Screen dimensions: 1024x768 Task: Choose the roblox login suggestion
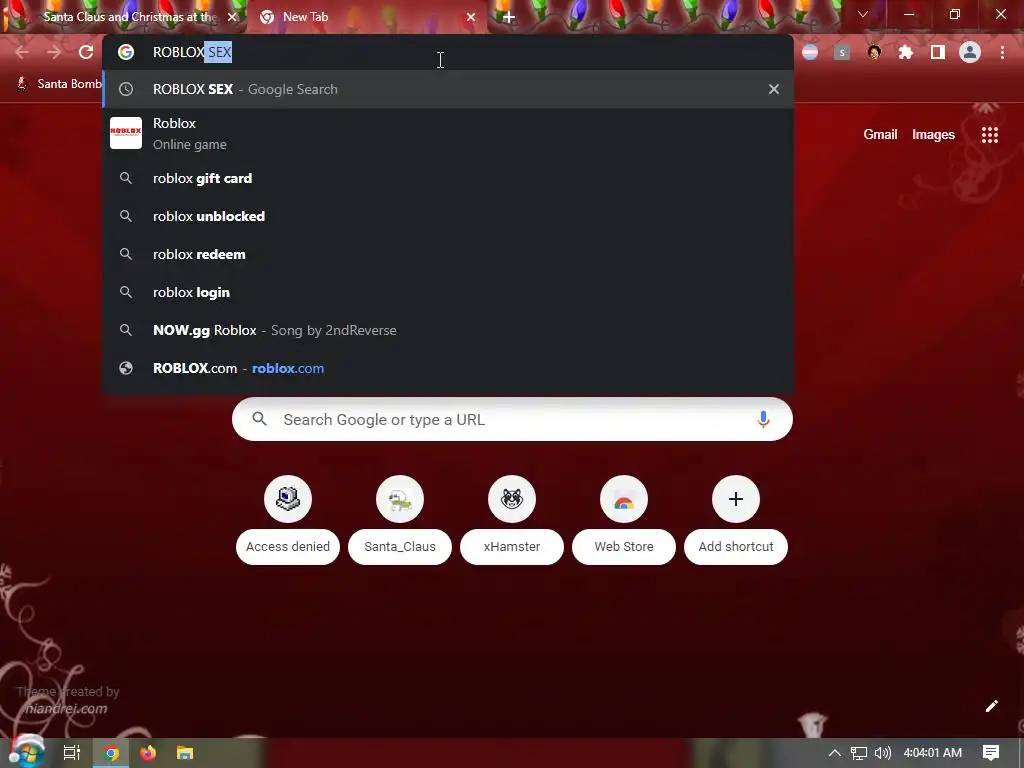448,292
